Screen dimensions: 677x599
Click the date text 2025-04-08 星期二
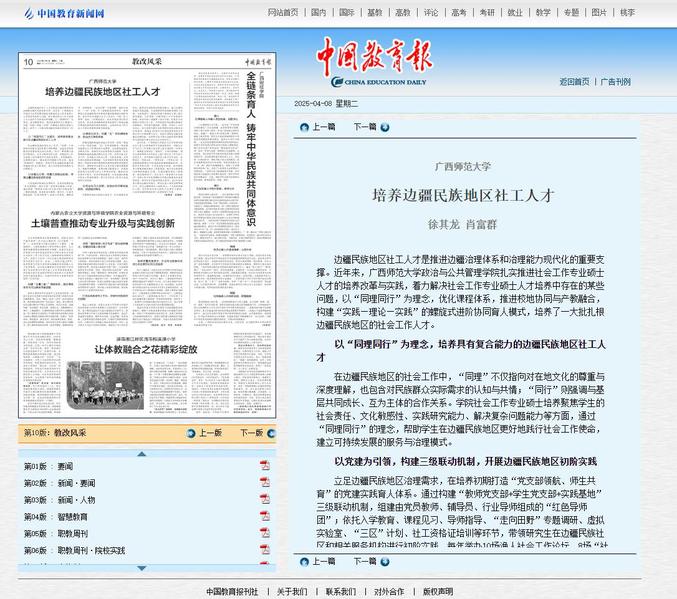click(326, 104)
